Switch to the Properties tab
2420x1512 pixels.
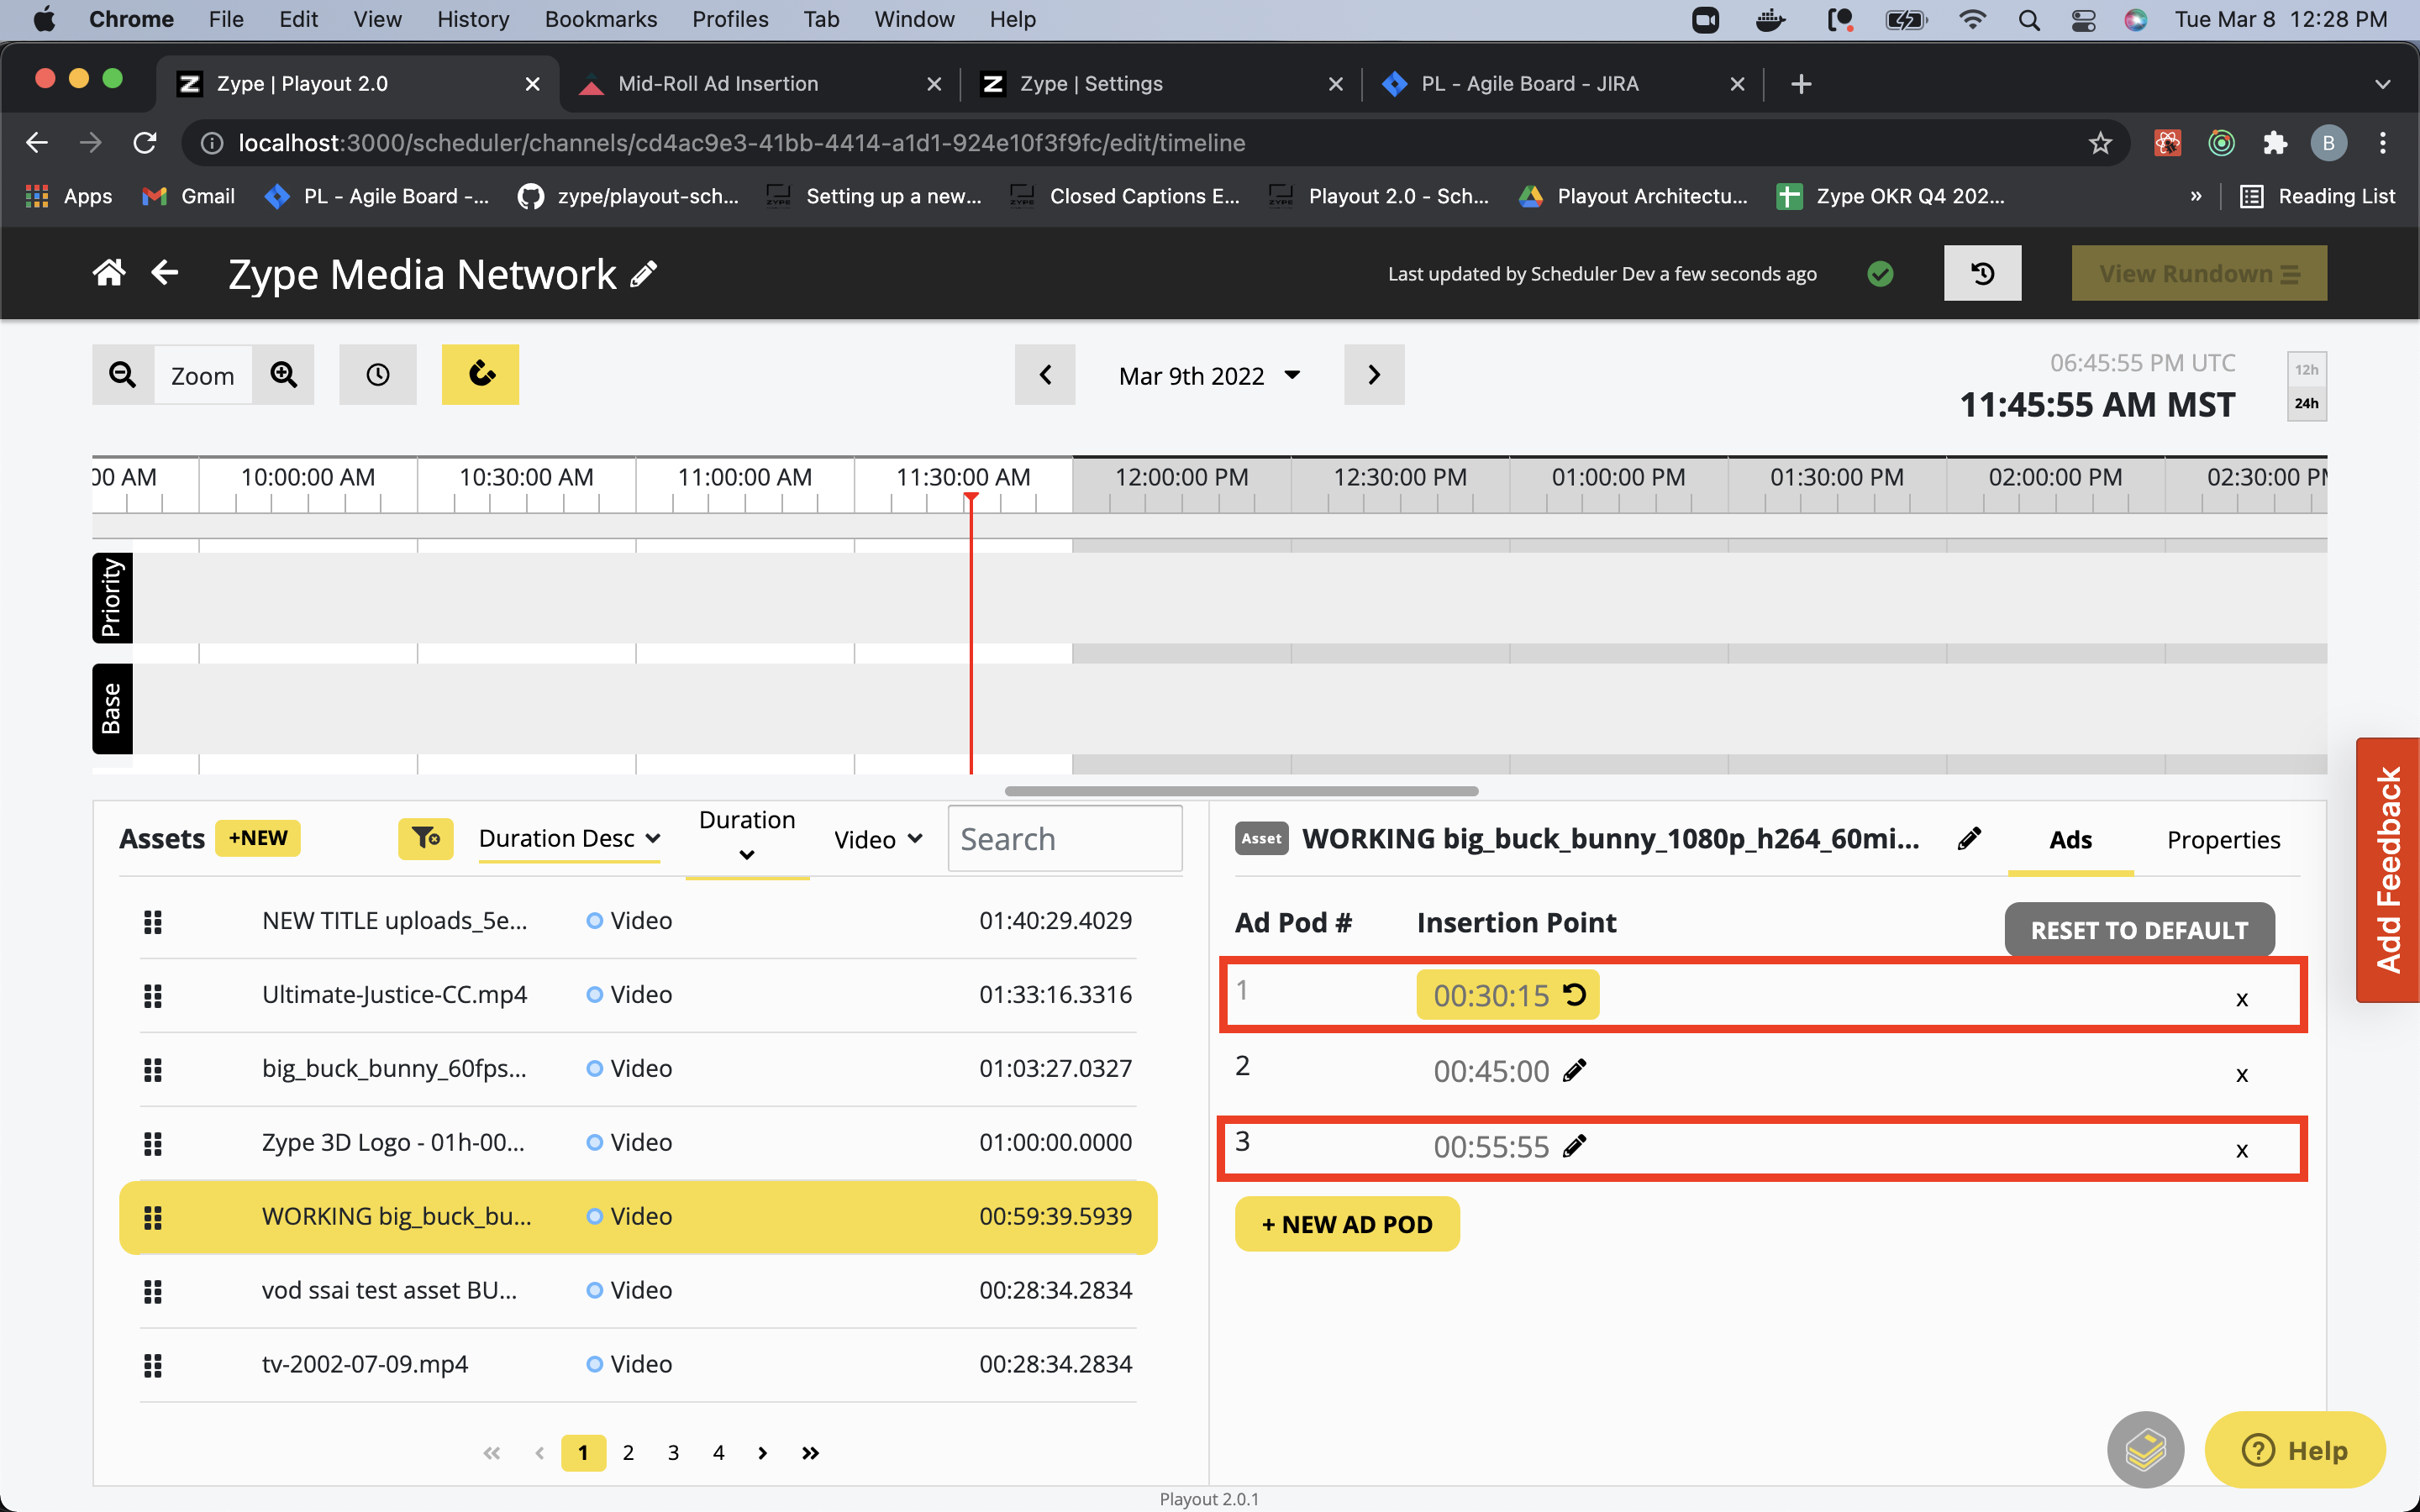click(2224, 840)
